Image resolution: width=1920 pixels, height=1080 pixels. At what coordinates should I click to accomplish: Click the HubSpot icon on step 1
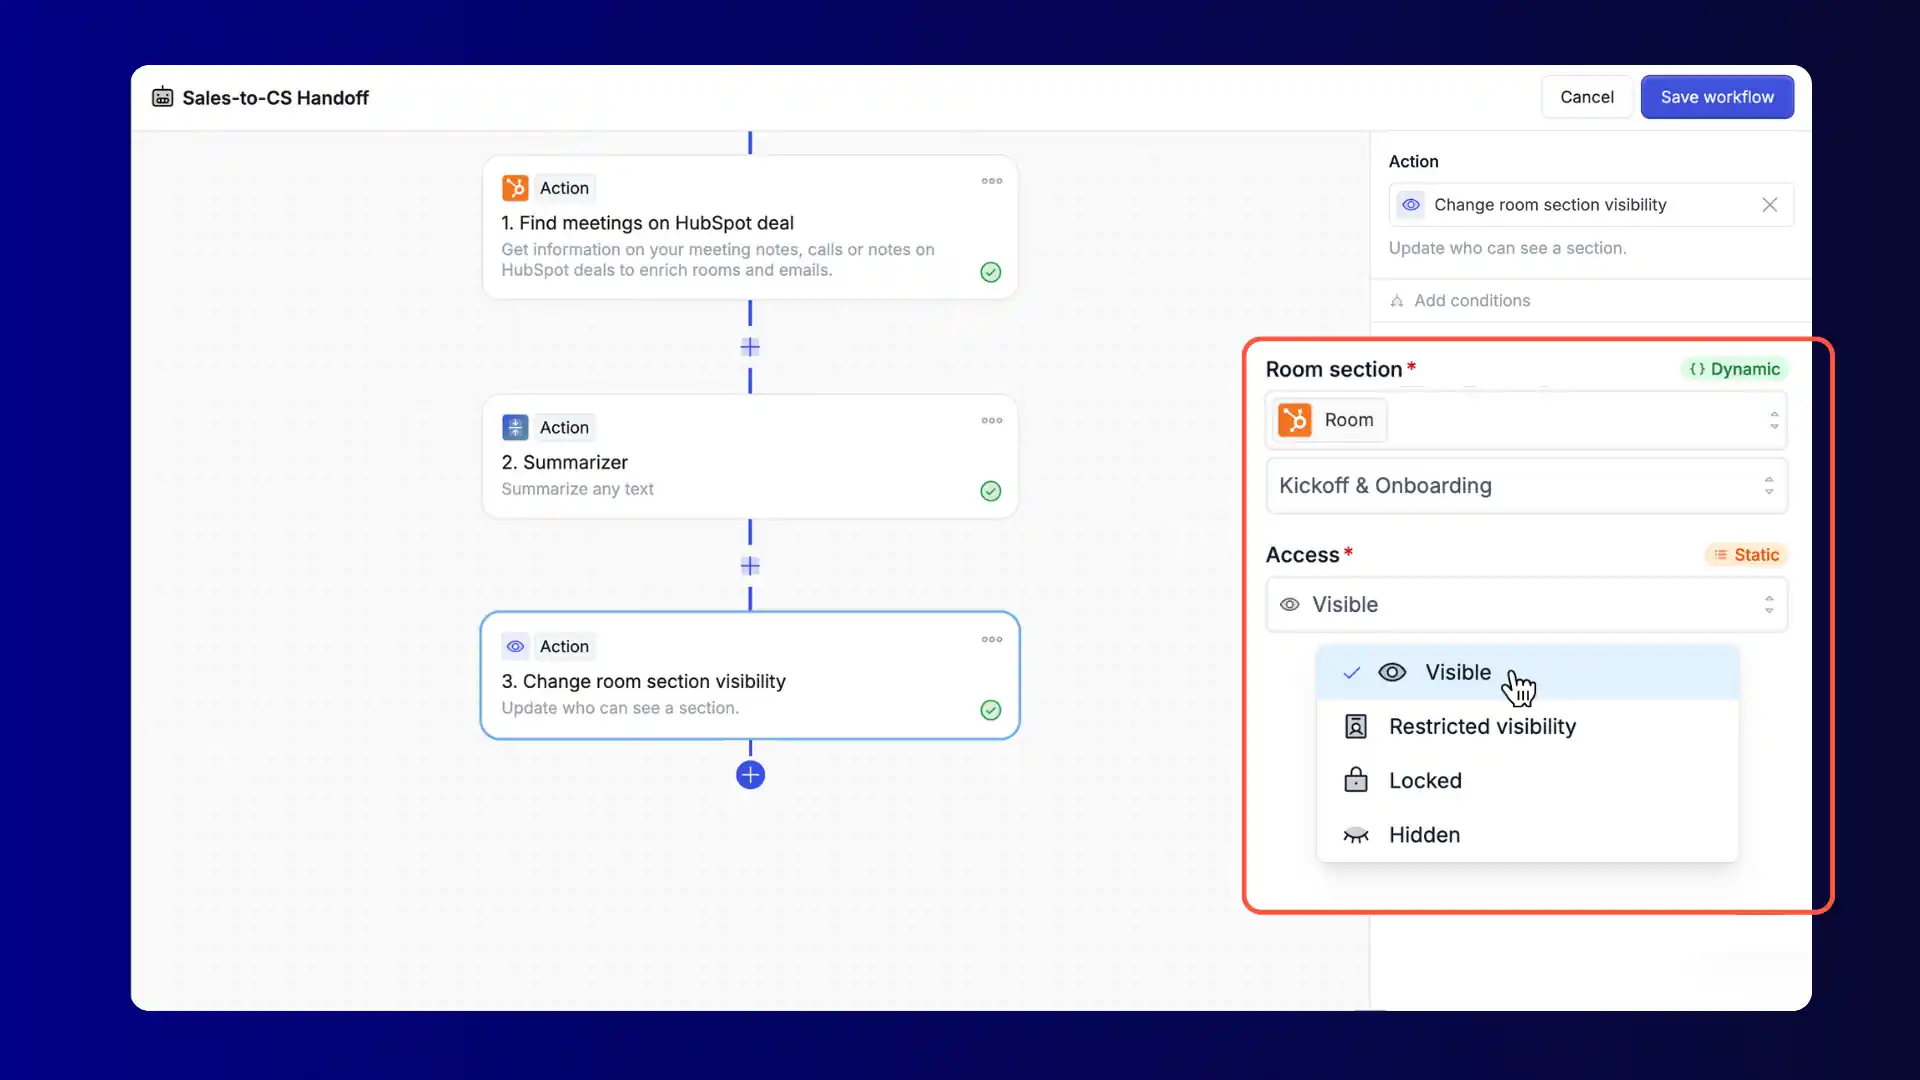point(515,188)
